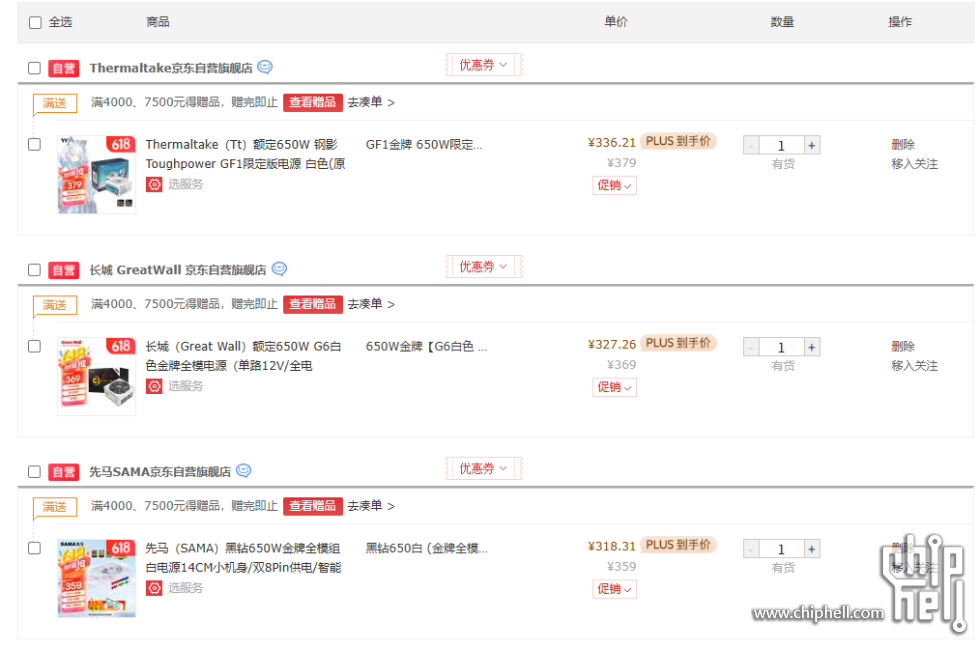The height and width of the screenshot is (648, 980).
Task: Open Thermaltake power supply thumbnail
Action: [x=96, y=175]
